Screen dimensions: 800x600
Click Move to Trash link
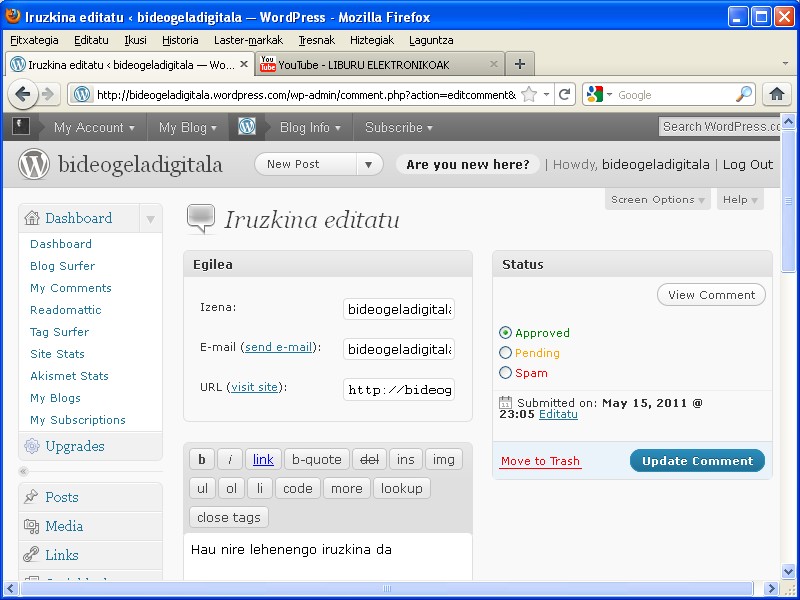(x=540, y=461)
